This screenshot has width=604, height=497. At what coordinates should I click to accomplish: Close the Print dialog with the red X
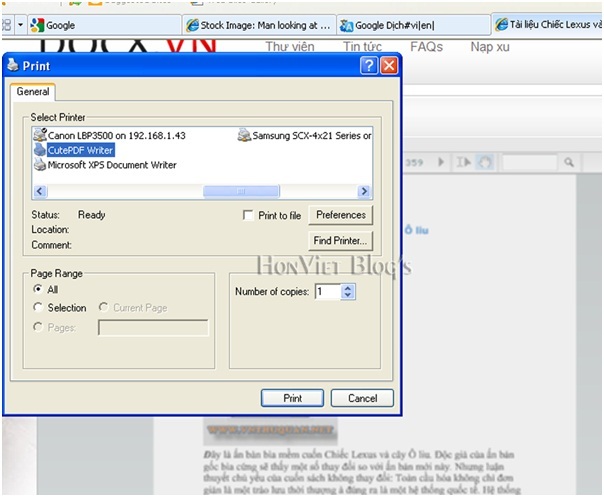(x=389, y=65)
